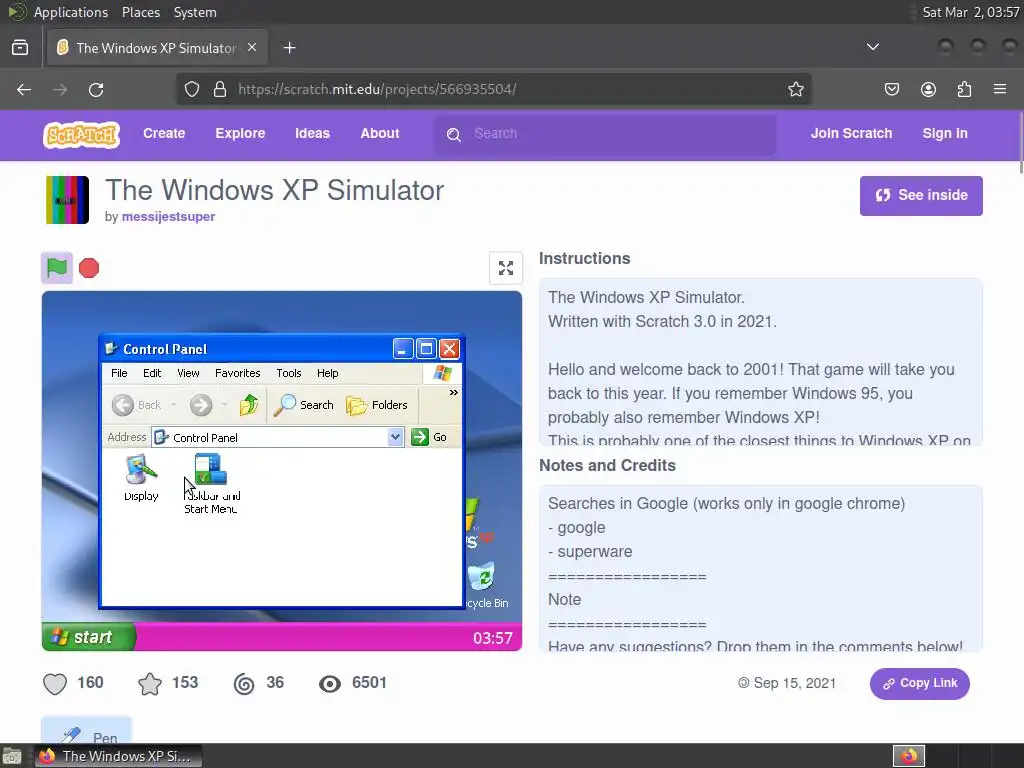View remixes via the spiral icon

(244, 684)
